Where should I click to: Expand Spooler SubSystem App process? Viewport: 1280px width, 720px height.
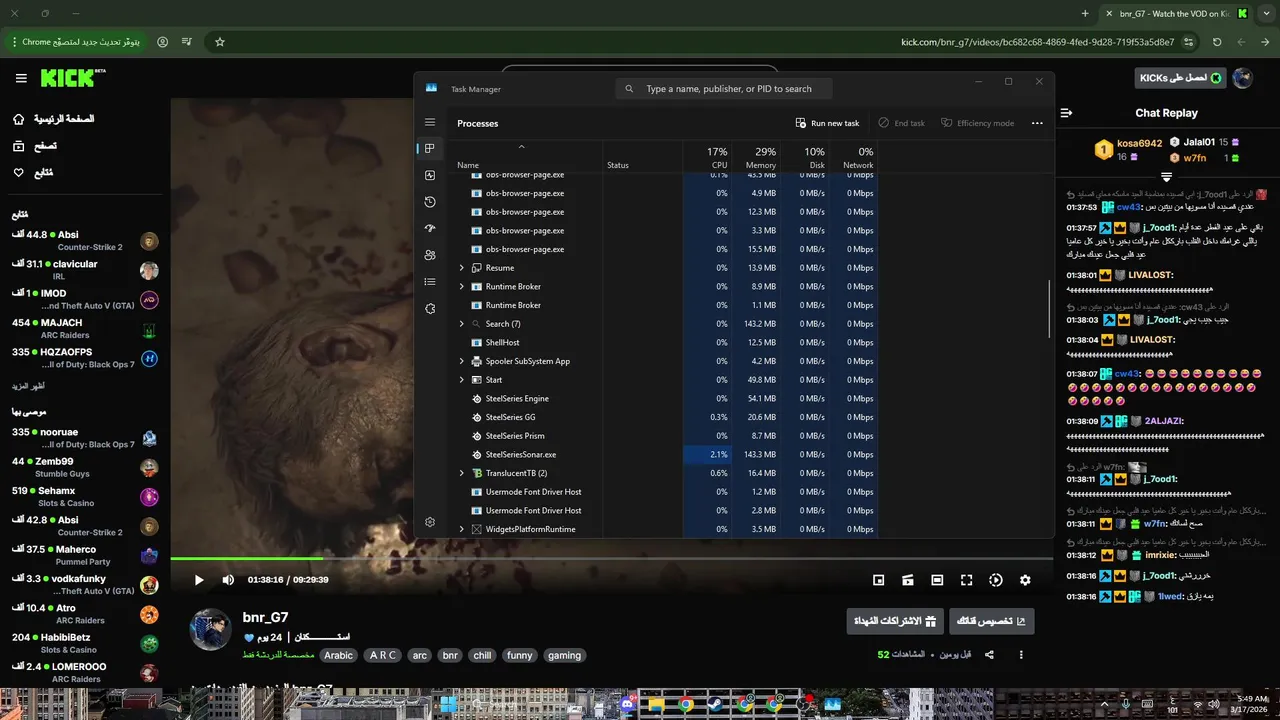pos(461,361)
